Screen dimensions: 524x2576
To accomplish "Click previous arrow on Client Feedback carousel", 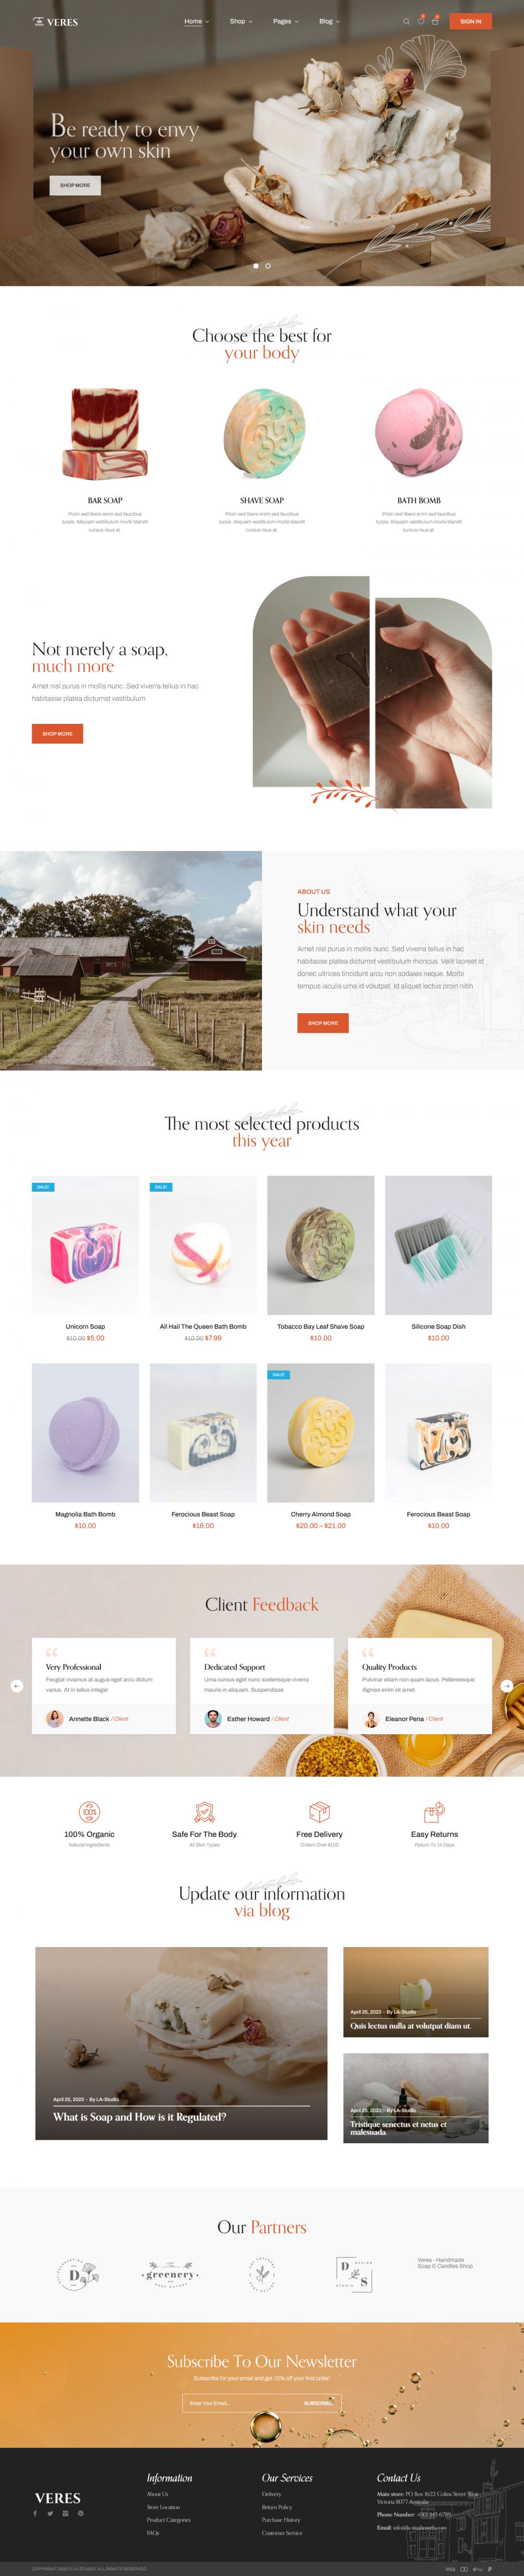I will (16, 1685).
